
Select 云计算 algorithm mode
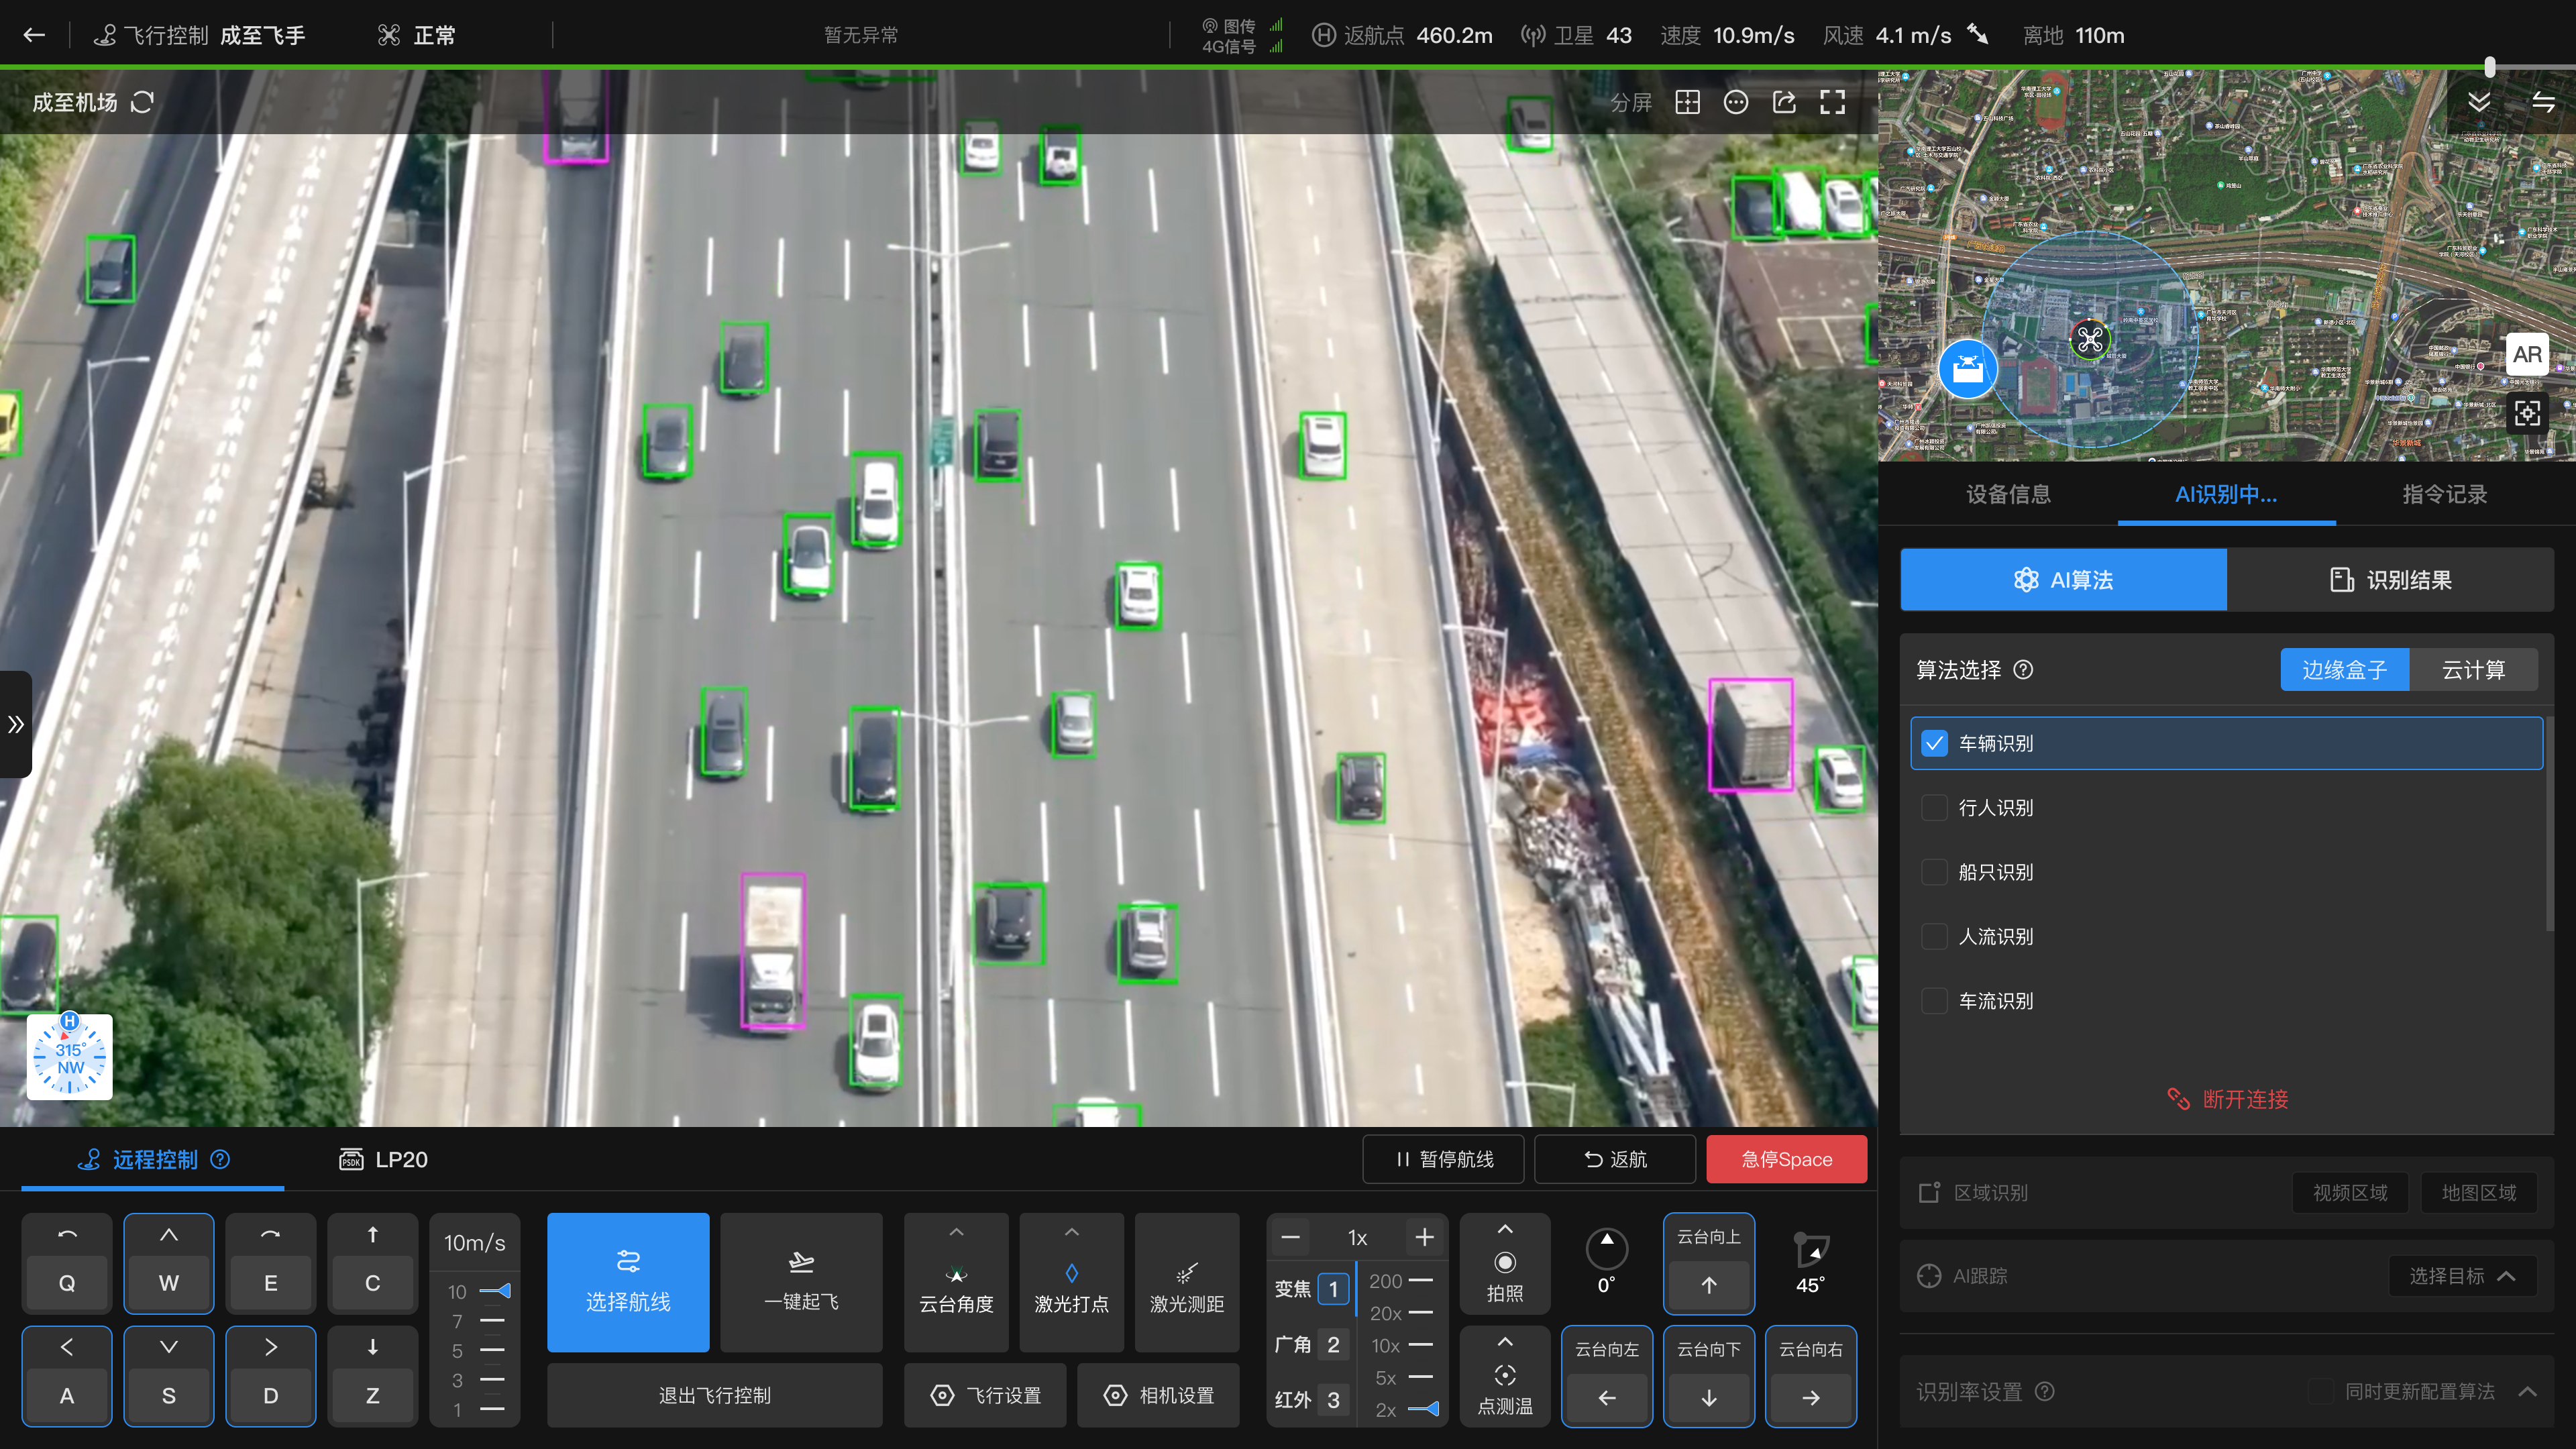(x=2473, y=670)
